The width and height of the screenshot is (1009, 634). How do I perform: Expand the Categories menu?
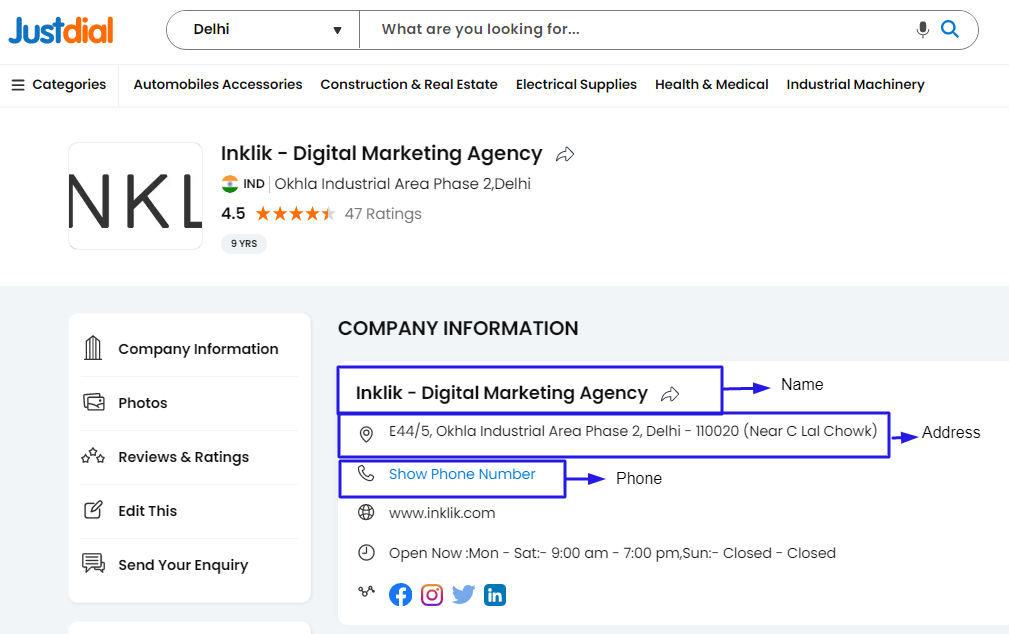tap(58, 84)
